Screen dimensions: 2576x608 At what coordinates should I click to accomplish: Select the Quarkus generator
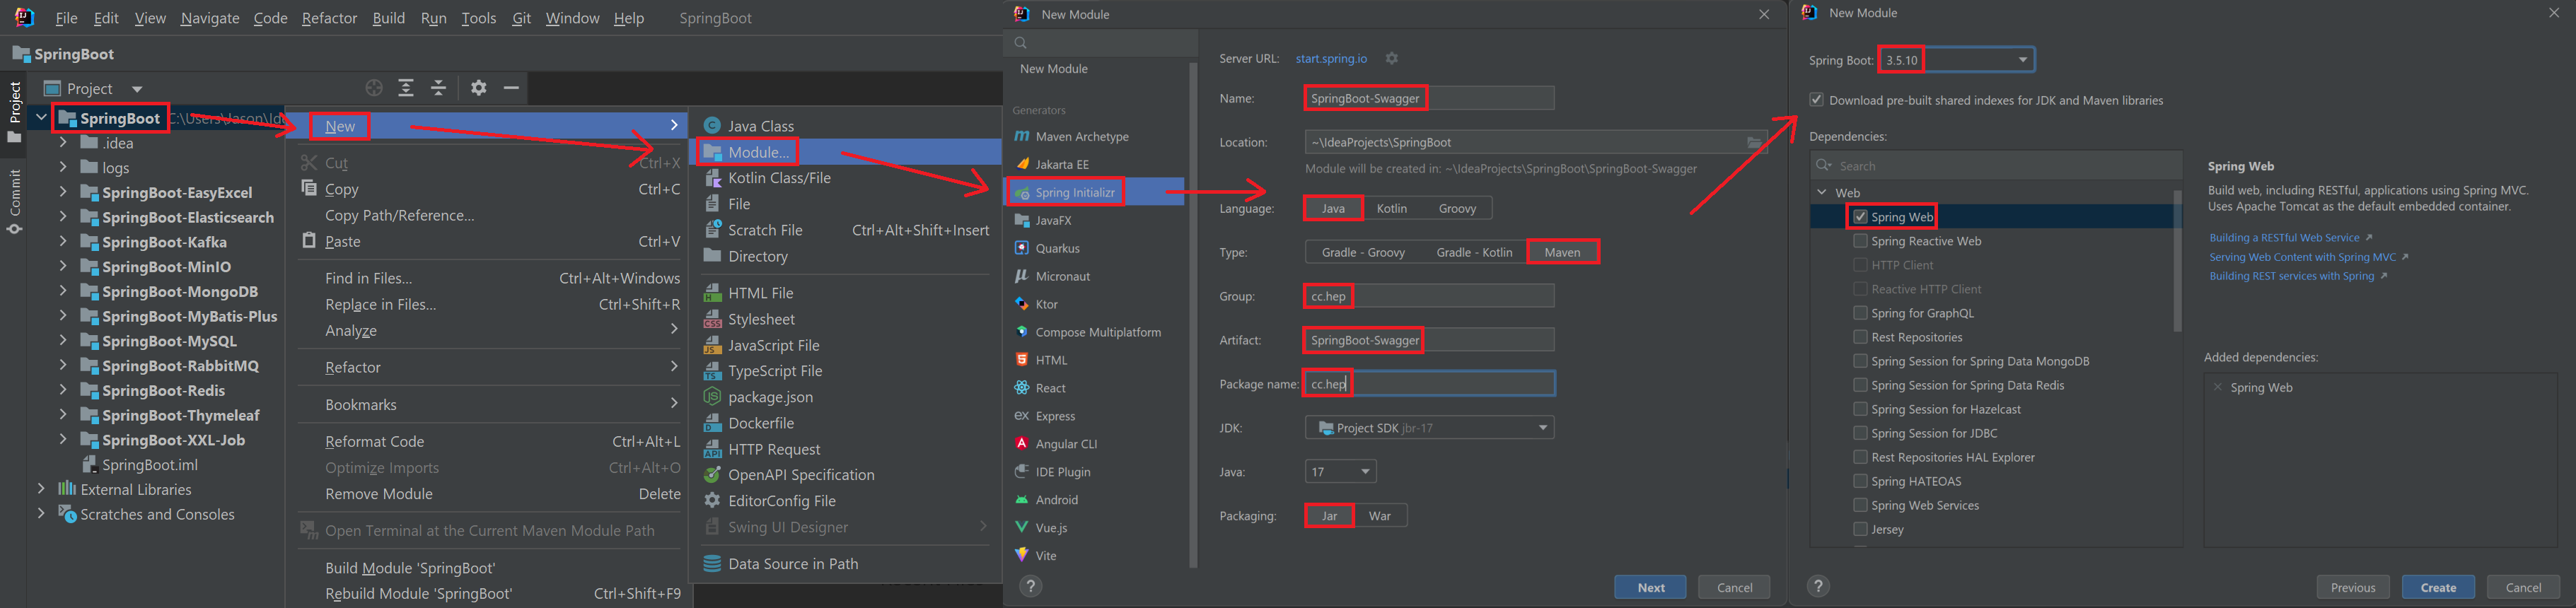point(1057,248)
